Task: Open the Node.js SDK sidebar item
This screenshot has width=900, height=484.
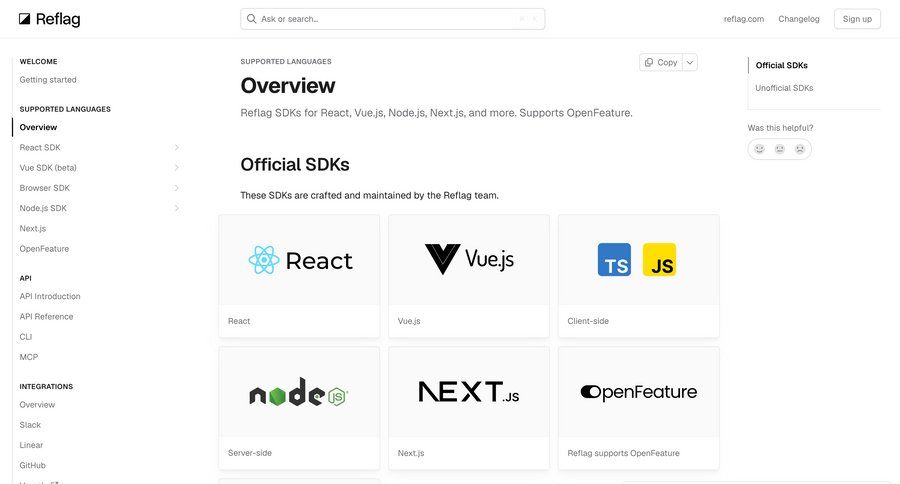Action: (43, 208)
